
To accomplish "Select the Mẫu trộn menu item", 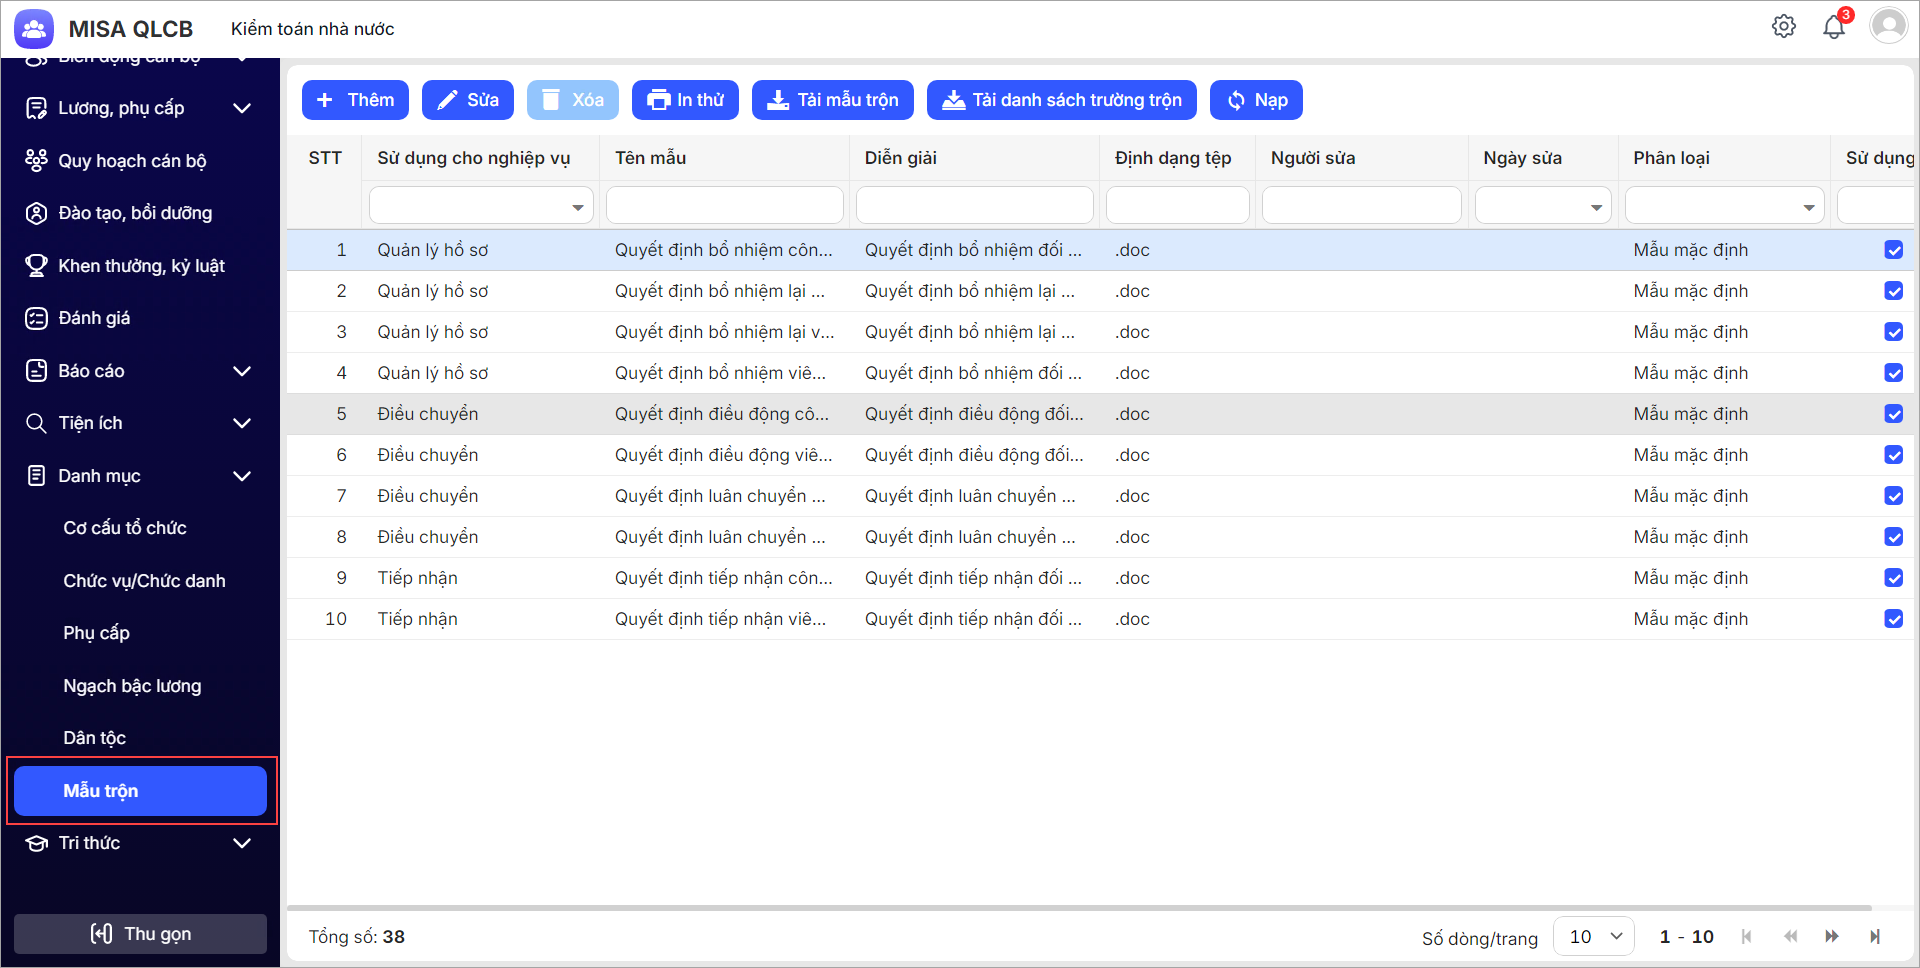I will [x=140, y=791].
